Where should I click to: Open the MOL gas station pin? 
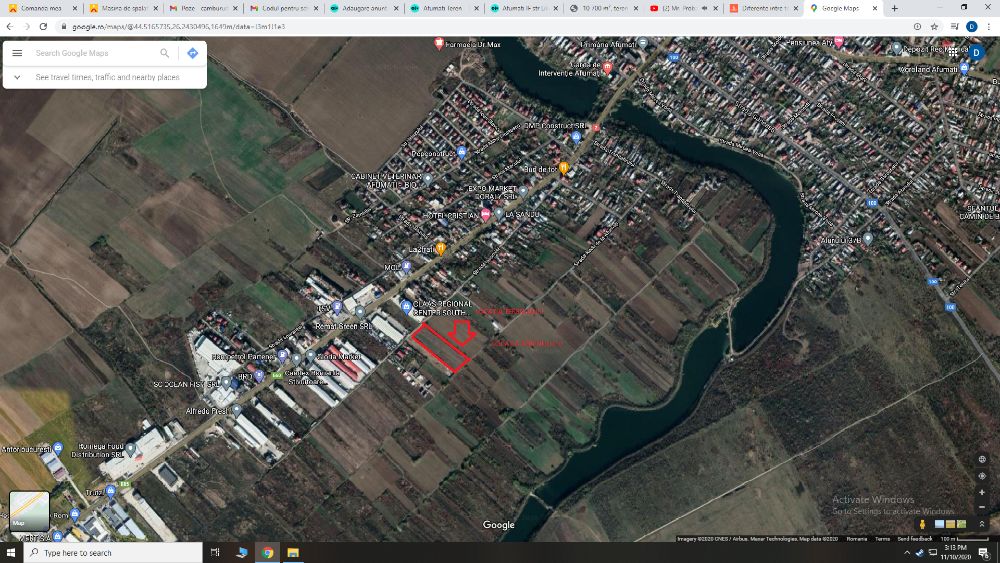pos(406,267)
